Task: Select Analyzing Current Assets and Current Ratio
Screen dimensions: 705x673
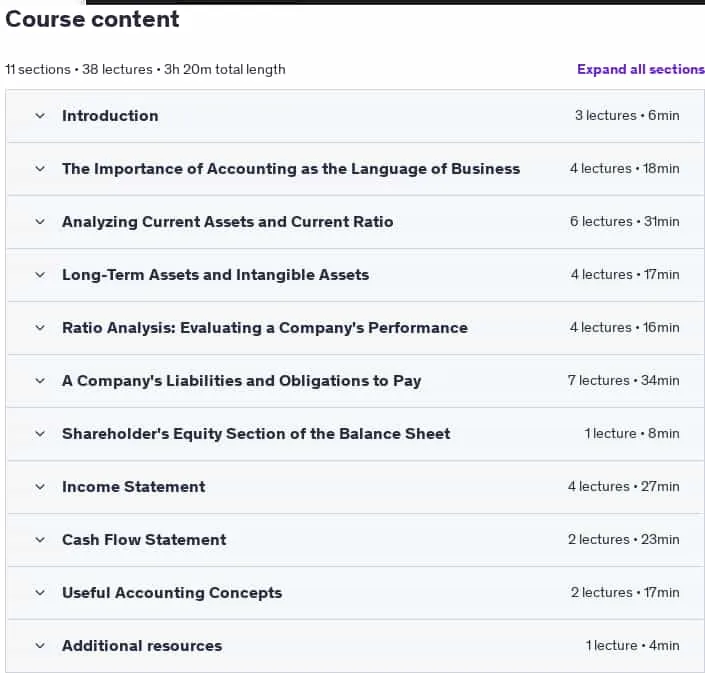Action: tap(228, 222)
